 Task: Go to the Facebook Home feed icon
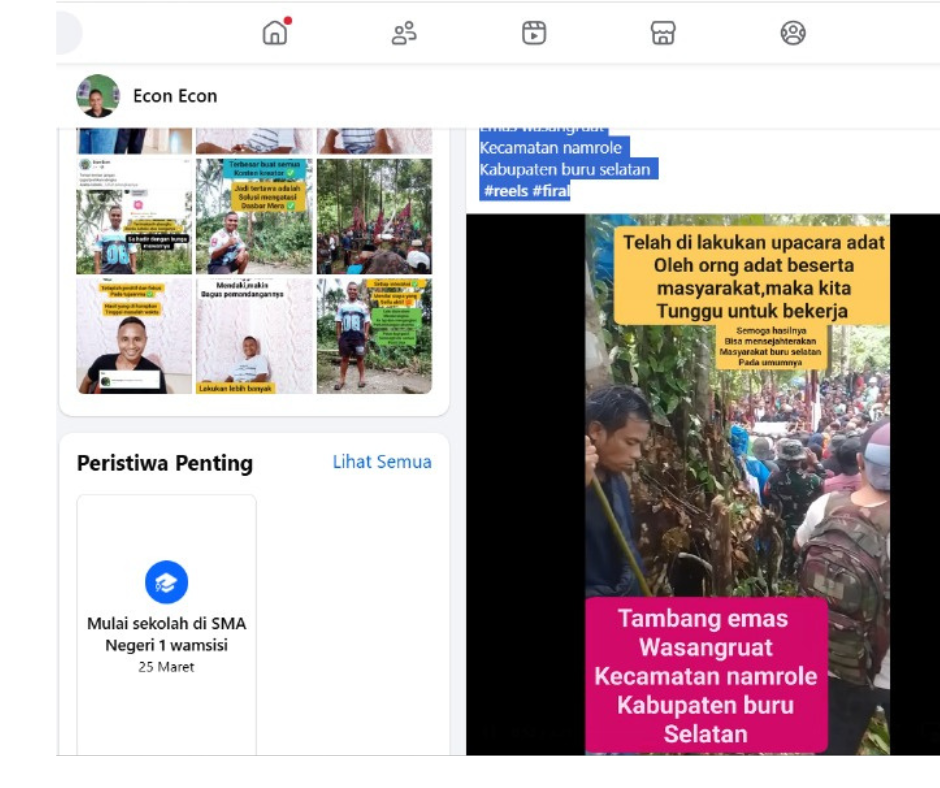click(x=275, y=33)
